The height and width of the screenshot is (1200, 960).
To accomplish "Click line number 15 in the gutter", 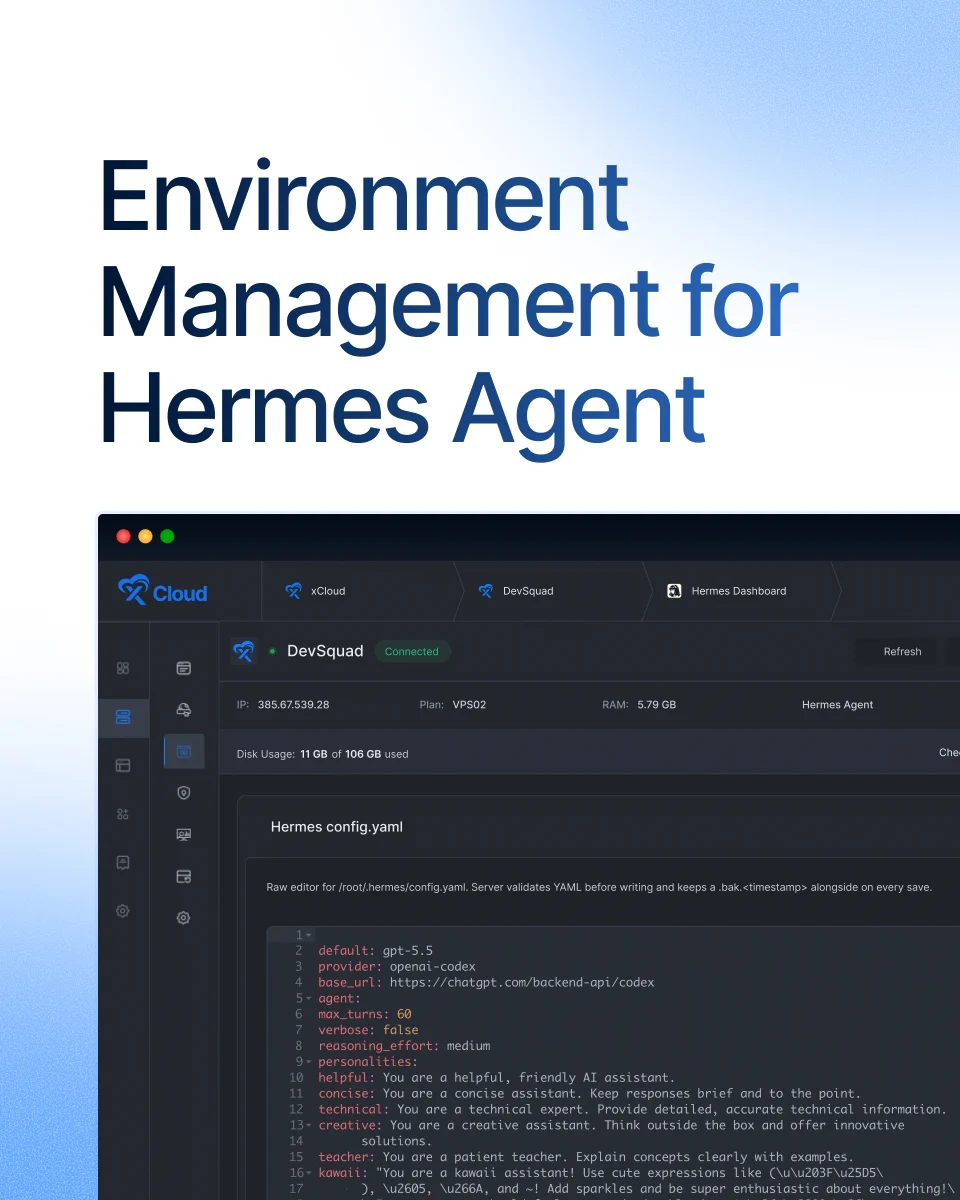I will tap(296, 1157).
